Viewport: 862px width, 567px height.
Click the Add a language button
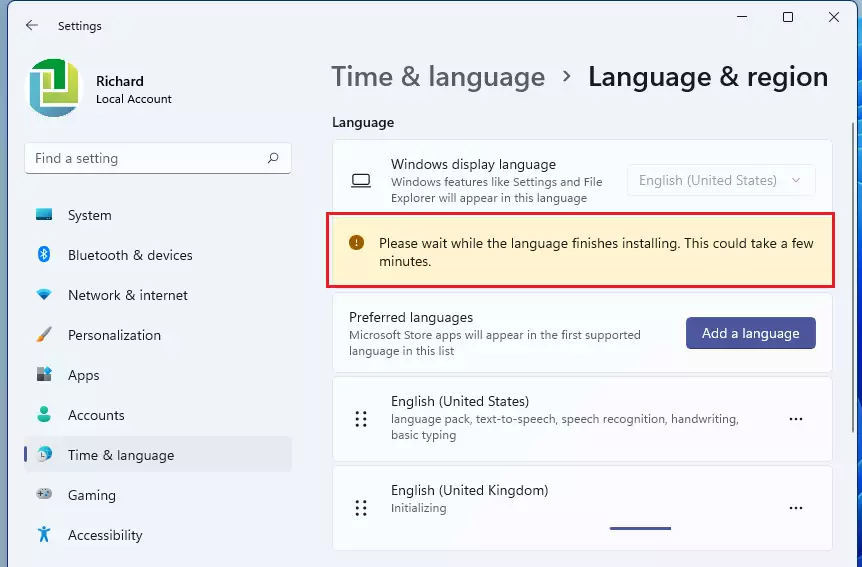point(750,333)
